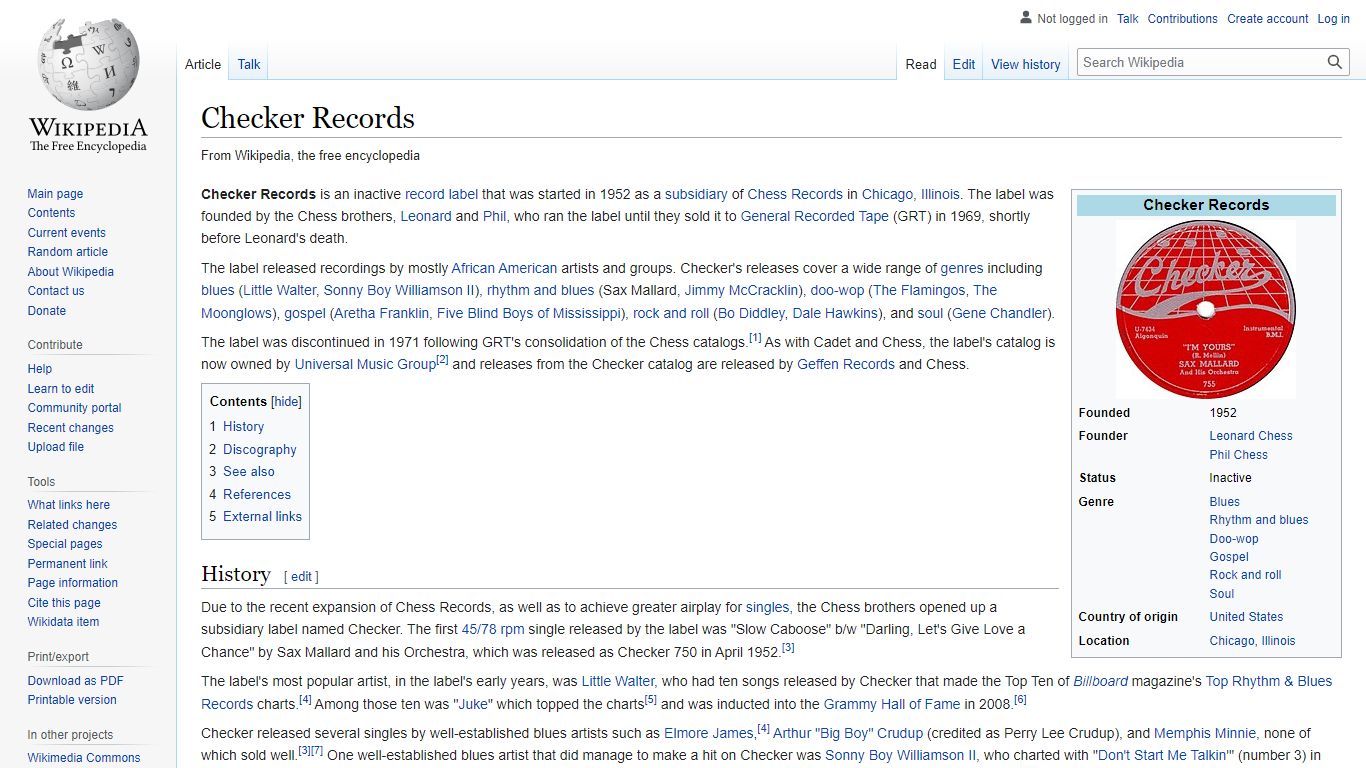Open the Contact us link
This screenshot has height=768, width=1366.
pos(56,291)
